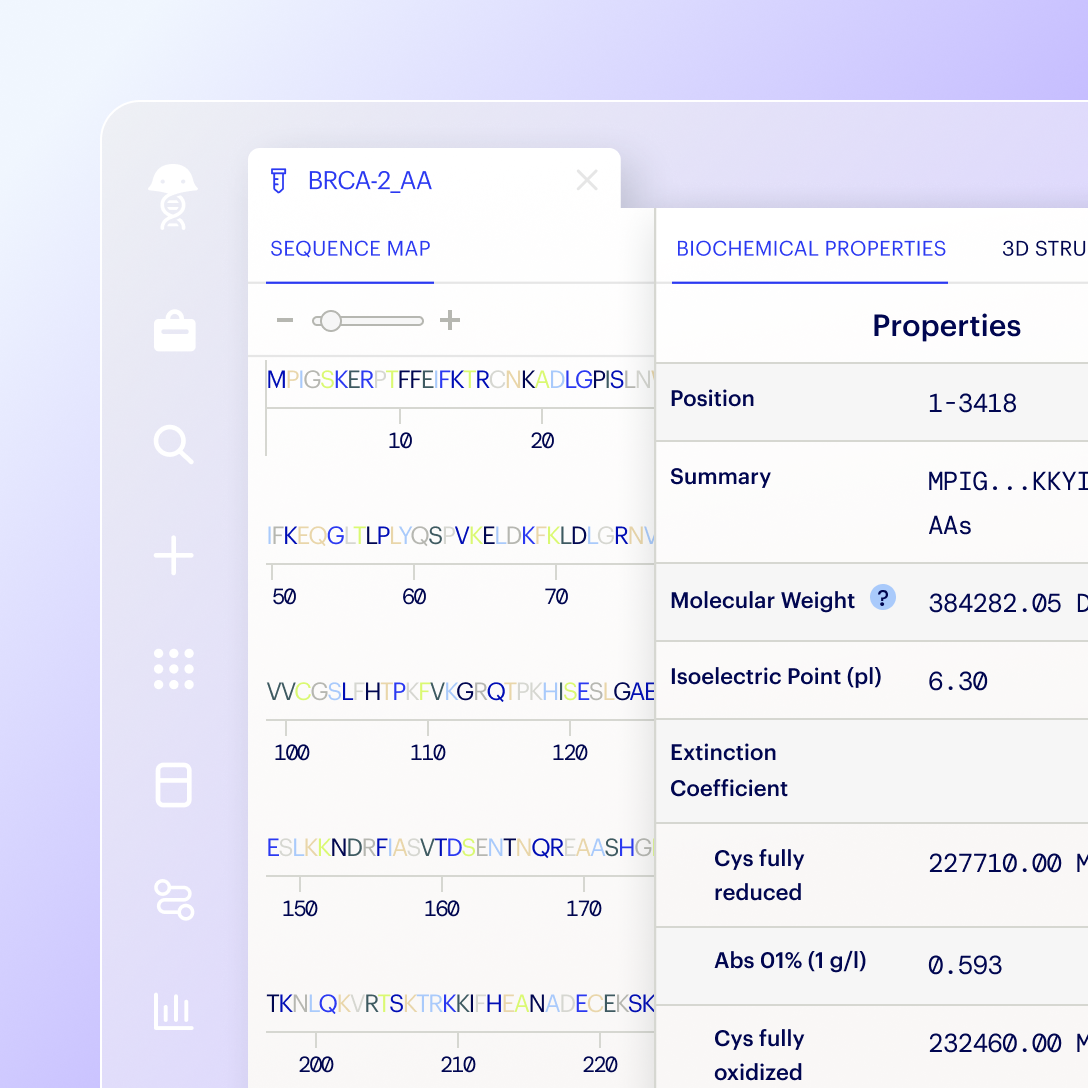Open the analytics bar chart icon
This screenshot has height=1088, width=1088.
(x=174, y=1012)
